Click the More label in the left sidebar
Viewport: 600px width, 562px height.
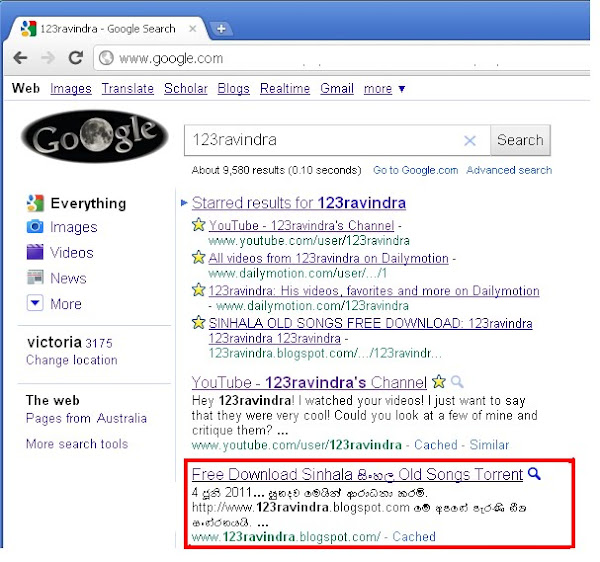[66, 304]
